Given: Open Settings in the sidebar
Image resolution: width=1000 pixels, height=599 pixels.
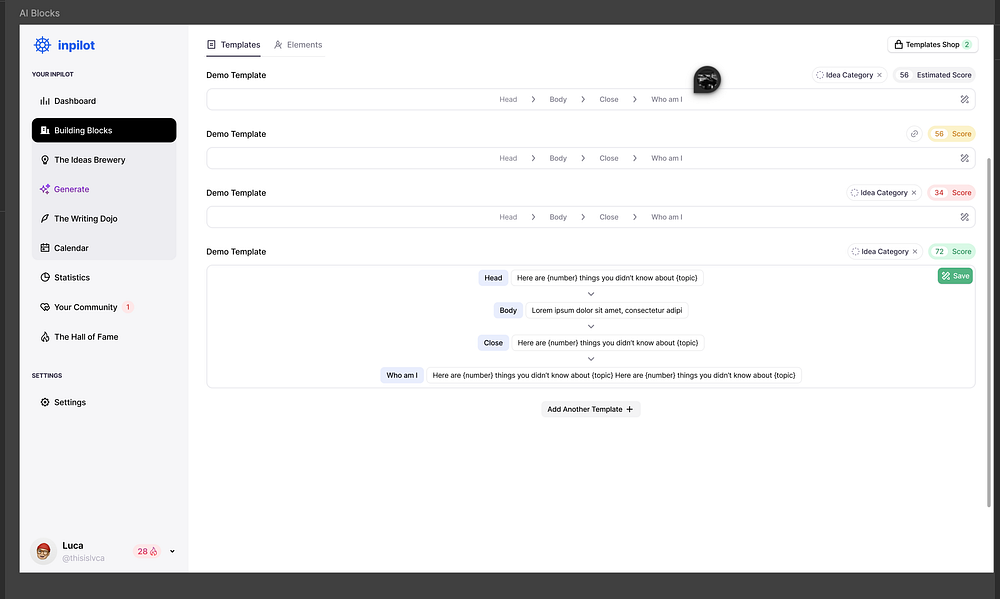Looking at the screenshot, I should [x=104, y=402].
